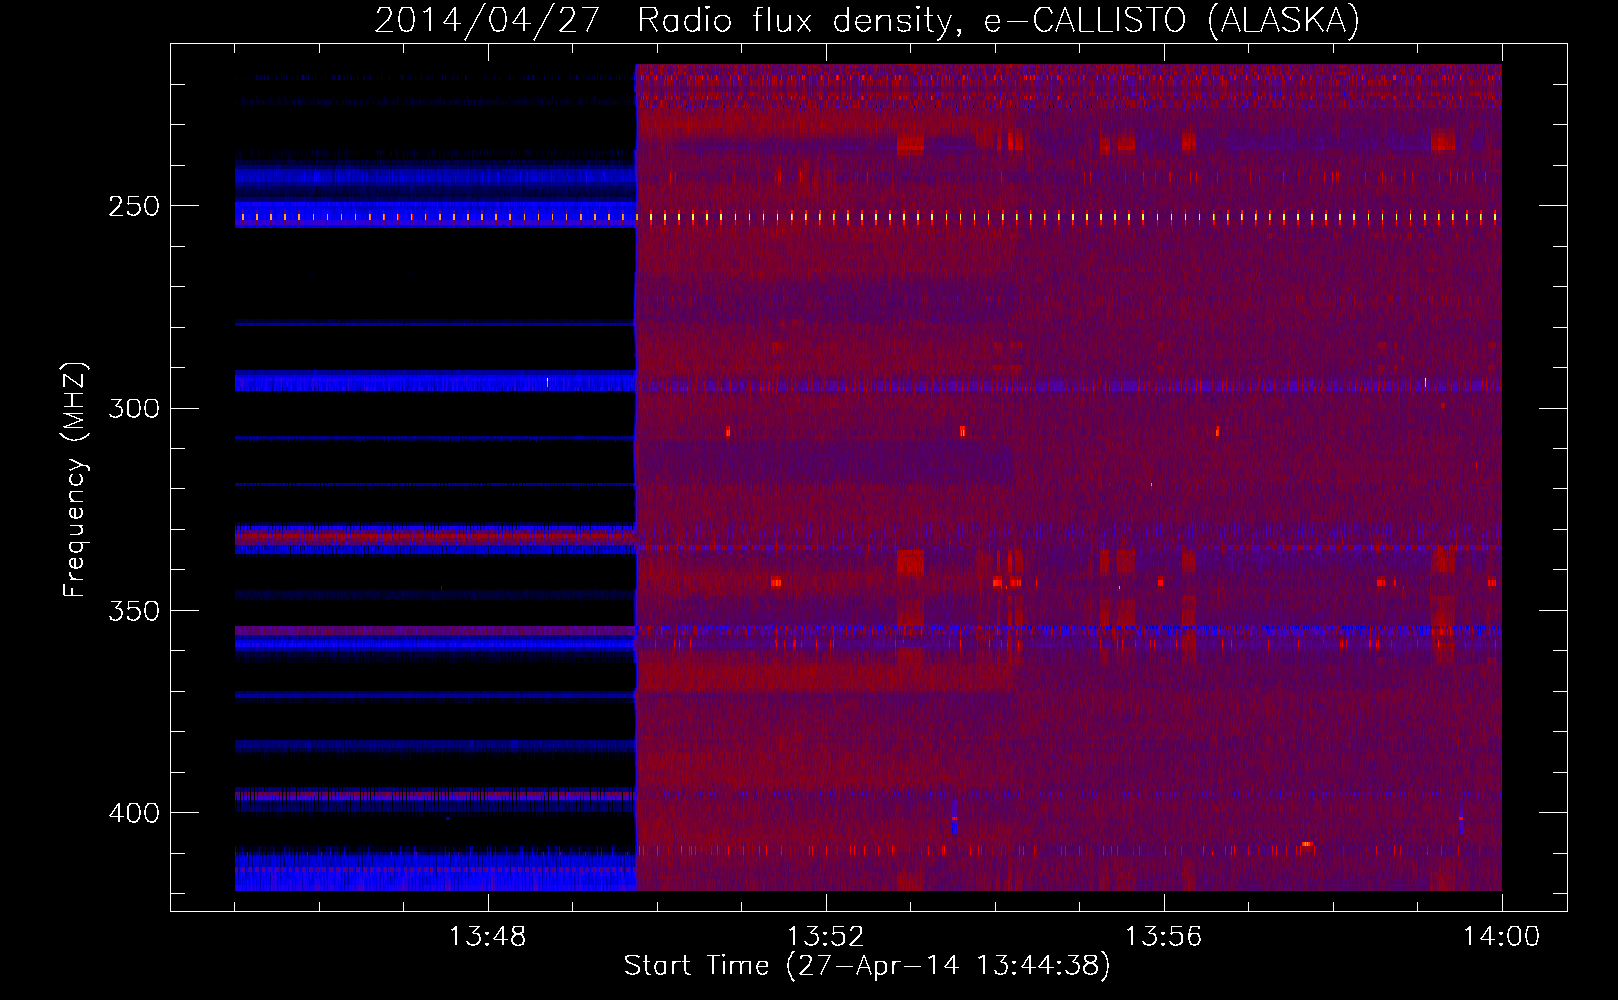Image resolution: width=1618 pixels, height=1000 pixels.
Task: Click the 350 frequency tick label
Action: click(x=134, y=611)
